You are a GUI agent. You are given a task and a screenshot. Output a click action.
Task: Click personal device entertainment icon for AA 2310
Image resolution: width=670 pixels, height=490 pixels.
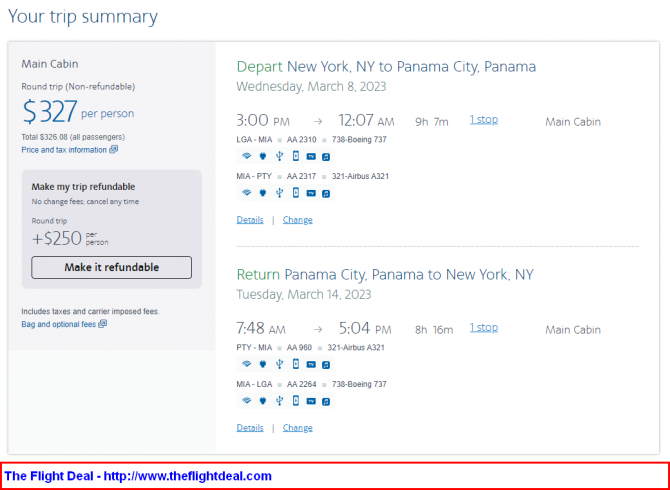coord(296,156)
